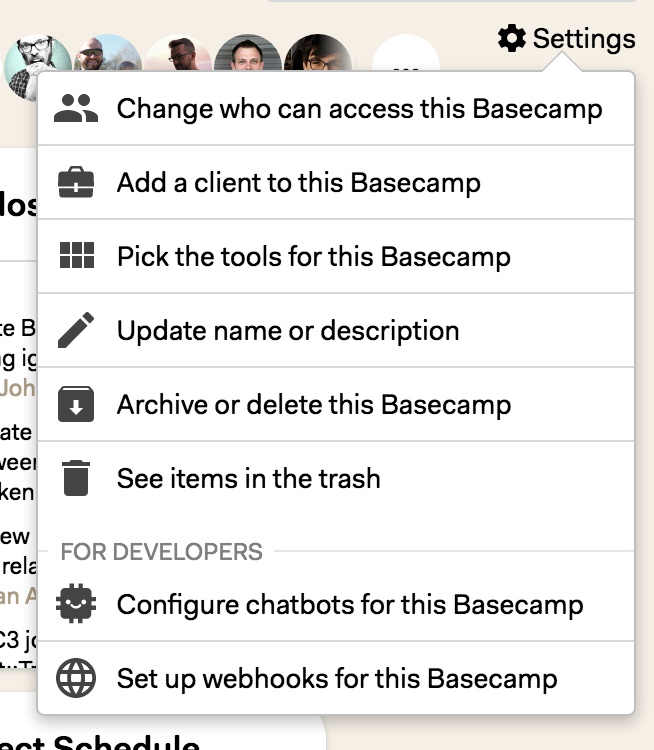Select Update name or description
This screenshot has height=750, width=654.
[336, 330]
